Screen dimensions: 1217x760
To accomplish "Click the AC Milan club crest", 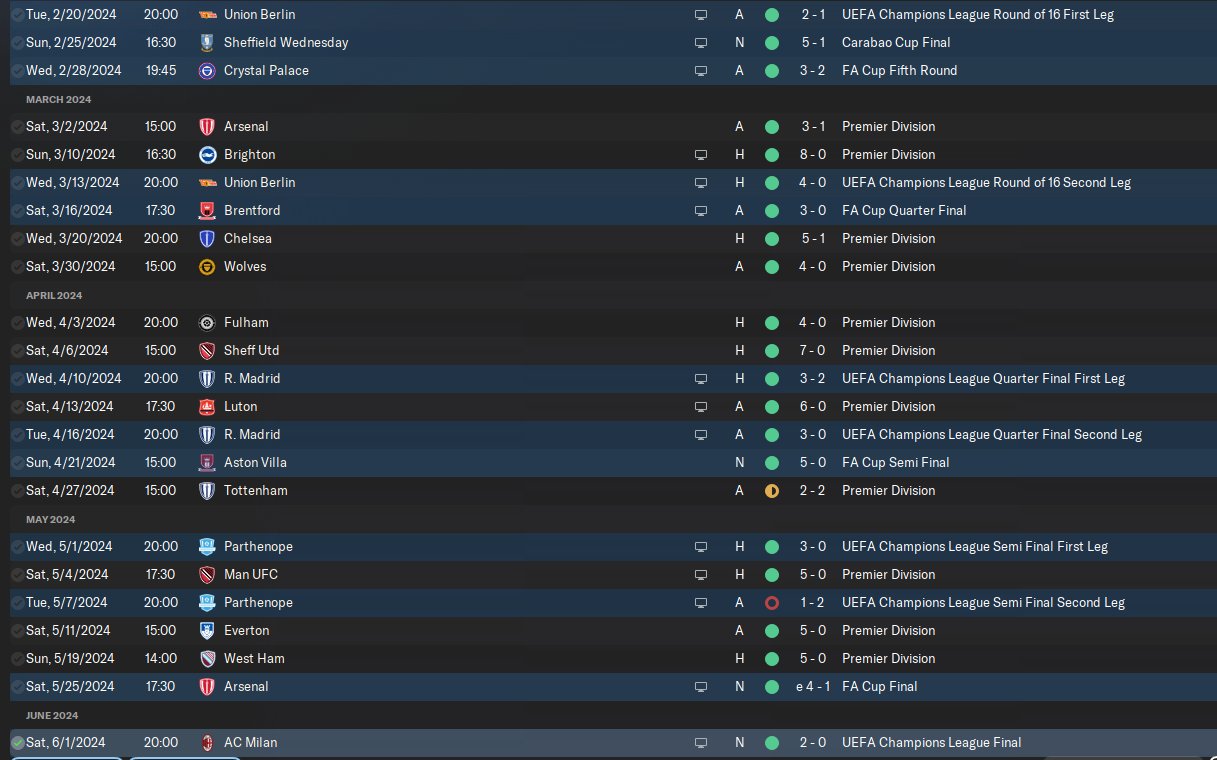I will coord(207,743).
